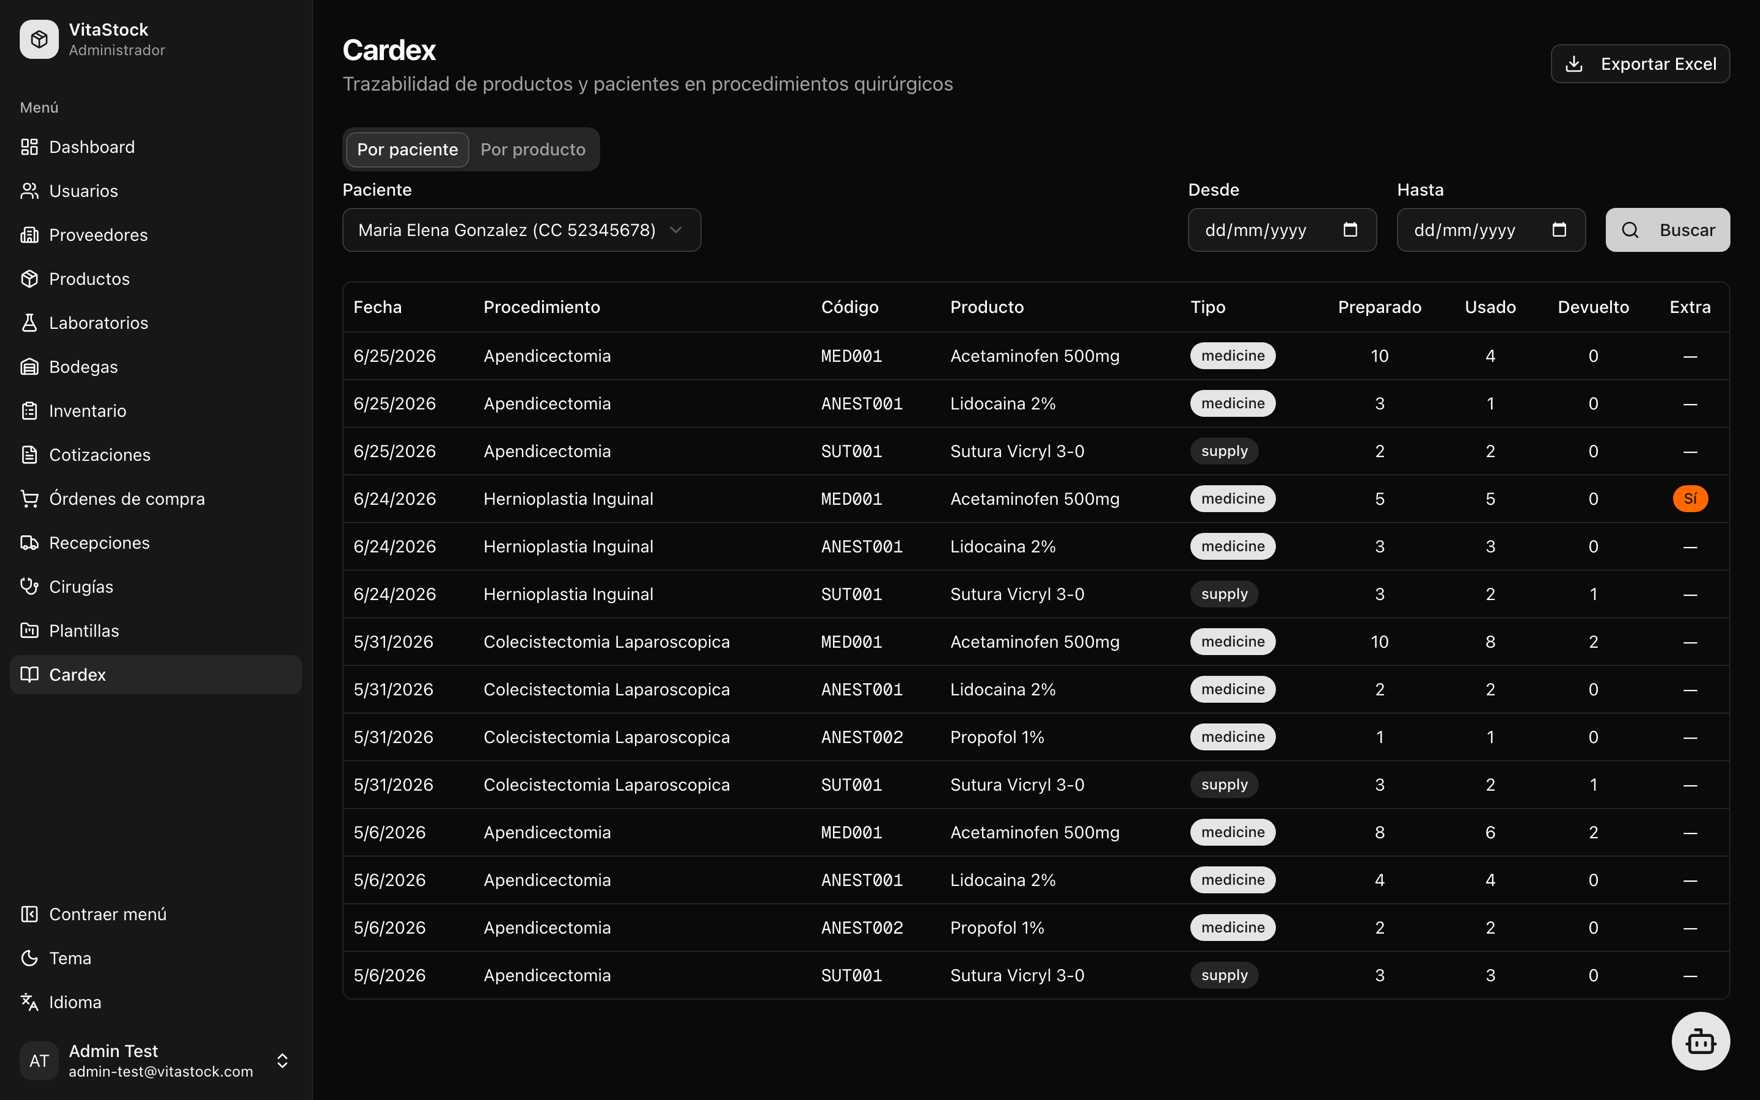Click Sutura Vicryl 3-0 in the 5/6/2026 row

click(x=1017, y=975)
